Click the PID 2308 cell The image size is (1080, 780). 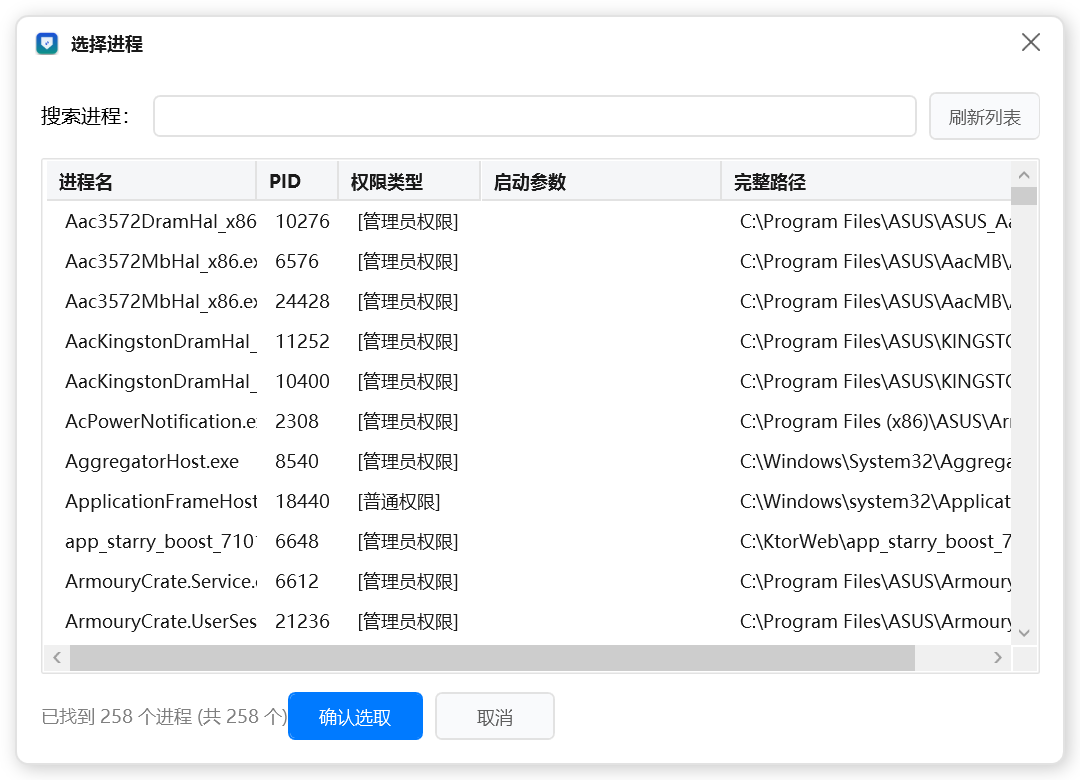297,421
